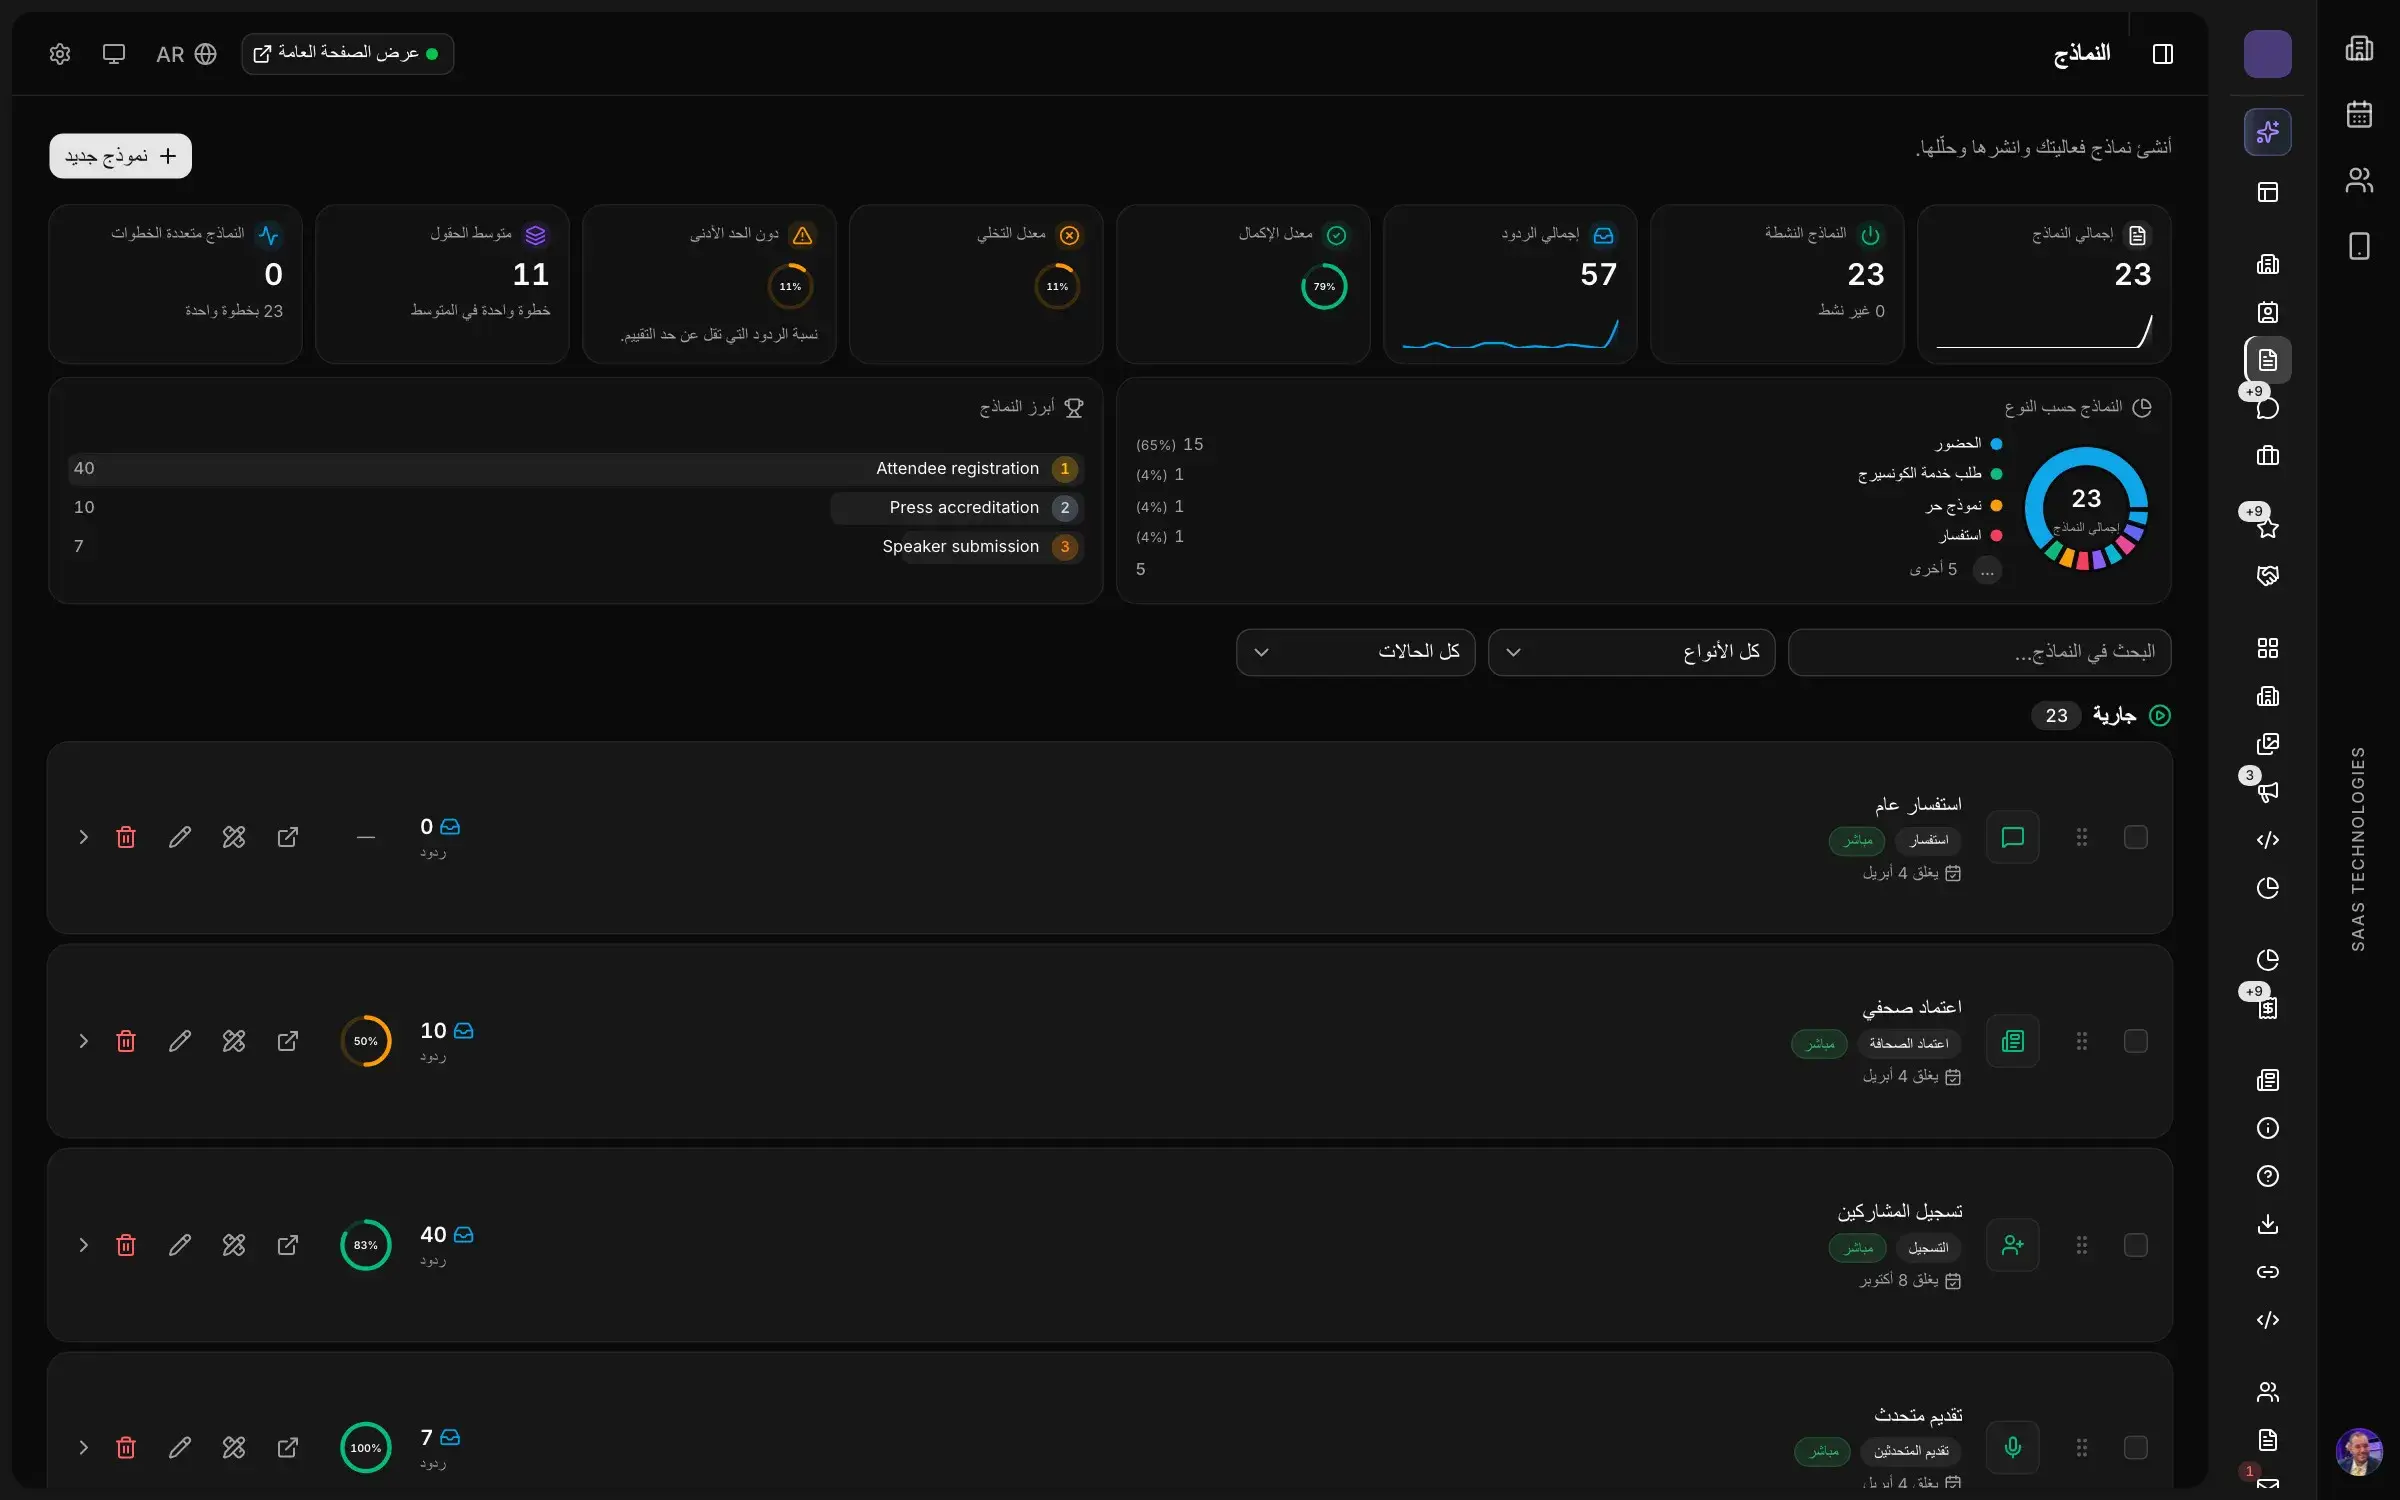Expand the اعتماد صحفي row chevron
This screenshot has height=1500, width=2400.
(83, 1041)
